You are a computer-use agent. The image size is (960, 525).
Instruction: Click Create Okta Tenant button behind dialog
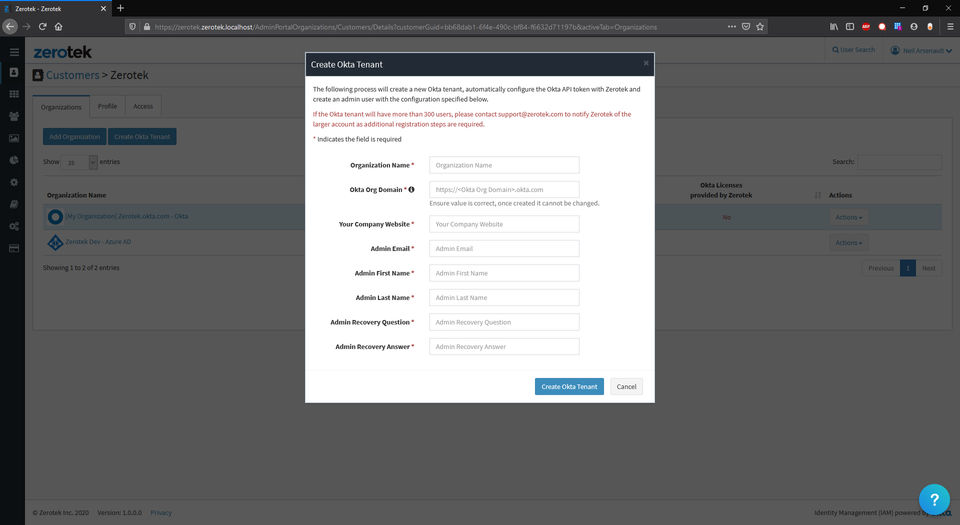[x=142, y=136]
